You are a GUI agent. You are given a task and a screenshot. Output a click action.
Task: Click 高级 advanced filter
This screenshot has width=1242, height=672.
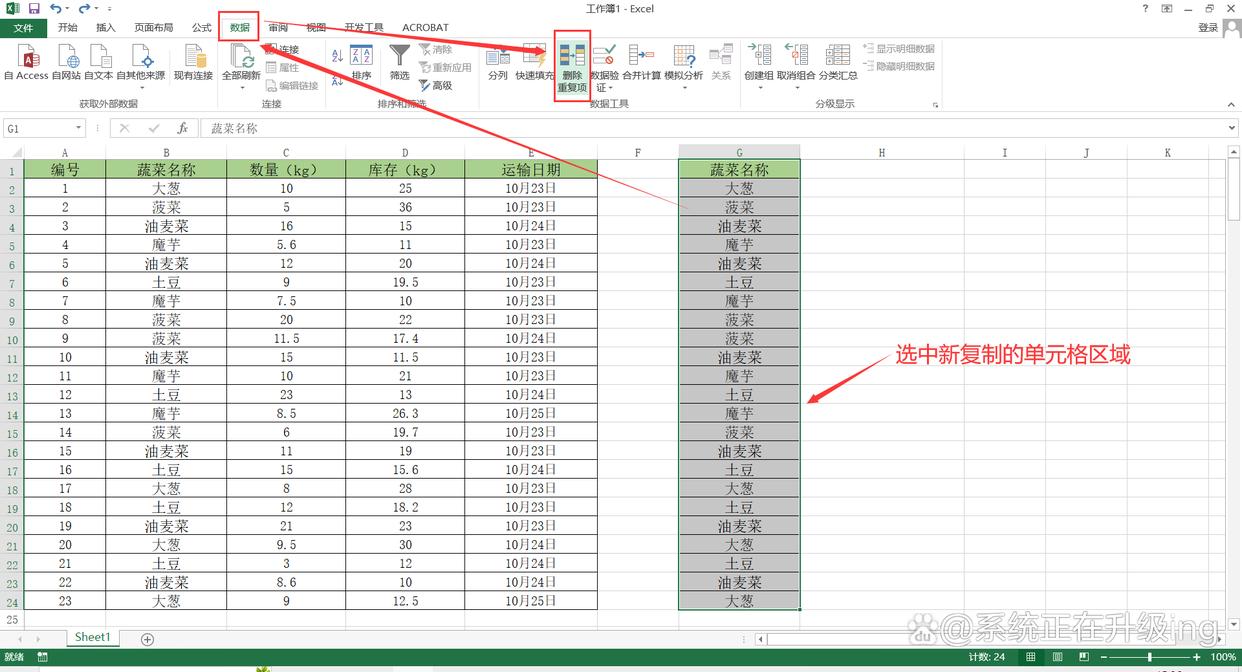click(x=436, y=85)
